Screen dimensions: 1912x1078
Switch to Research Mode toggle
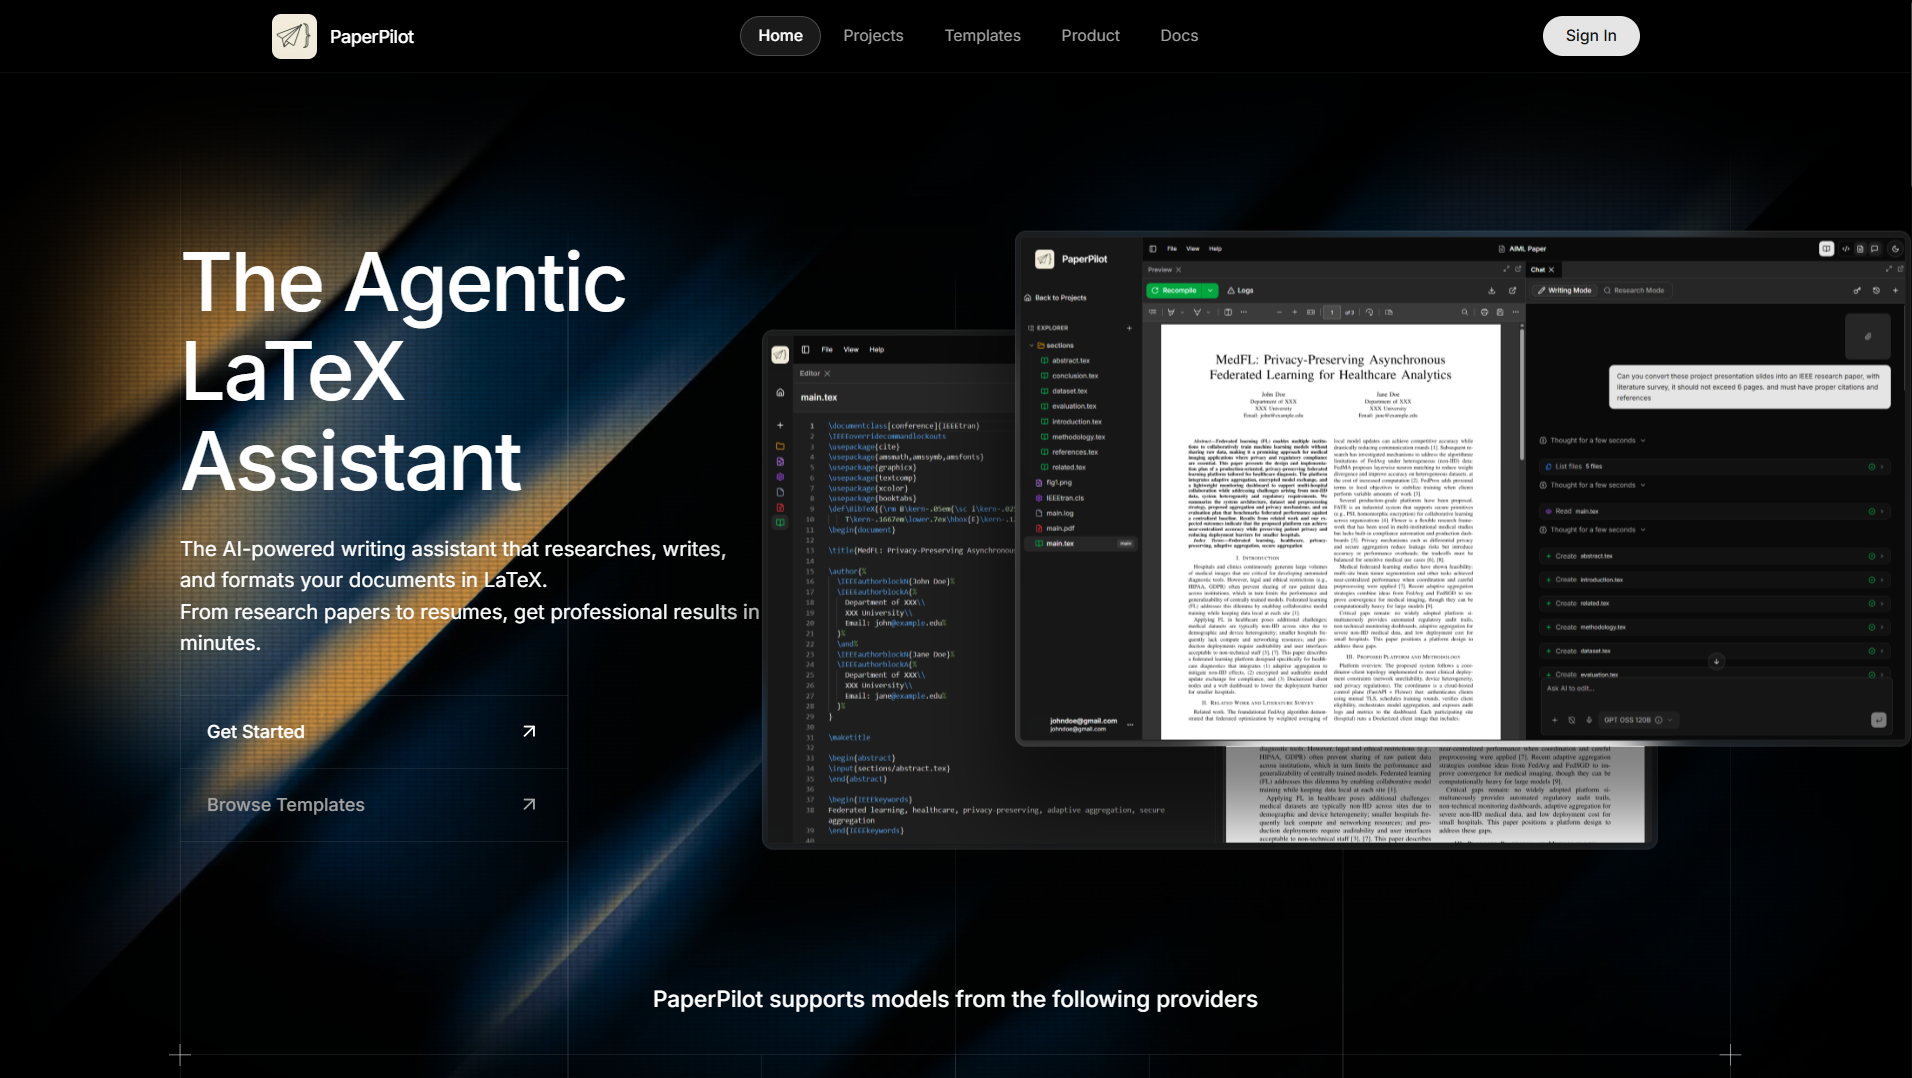coord(1634,291)
